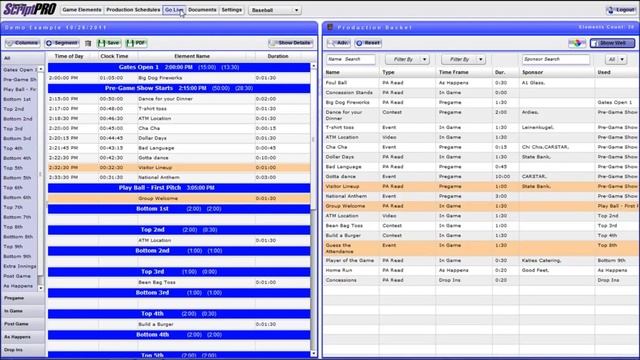Image resolution: width=640 pixels, height=360 pixels.
Task: Select Post Game in segment sidebar
Action: 20,276
